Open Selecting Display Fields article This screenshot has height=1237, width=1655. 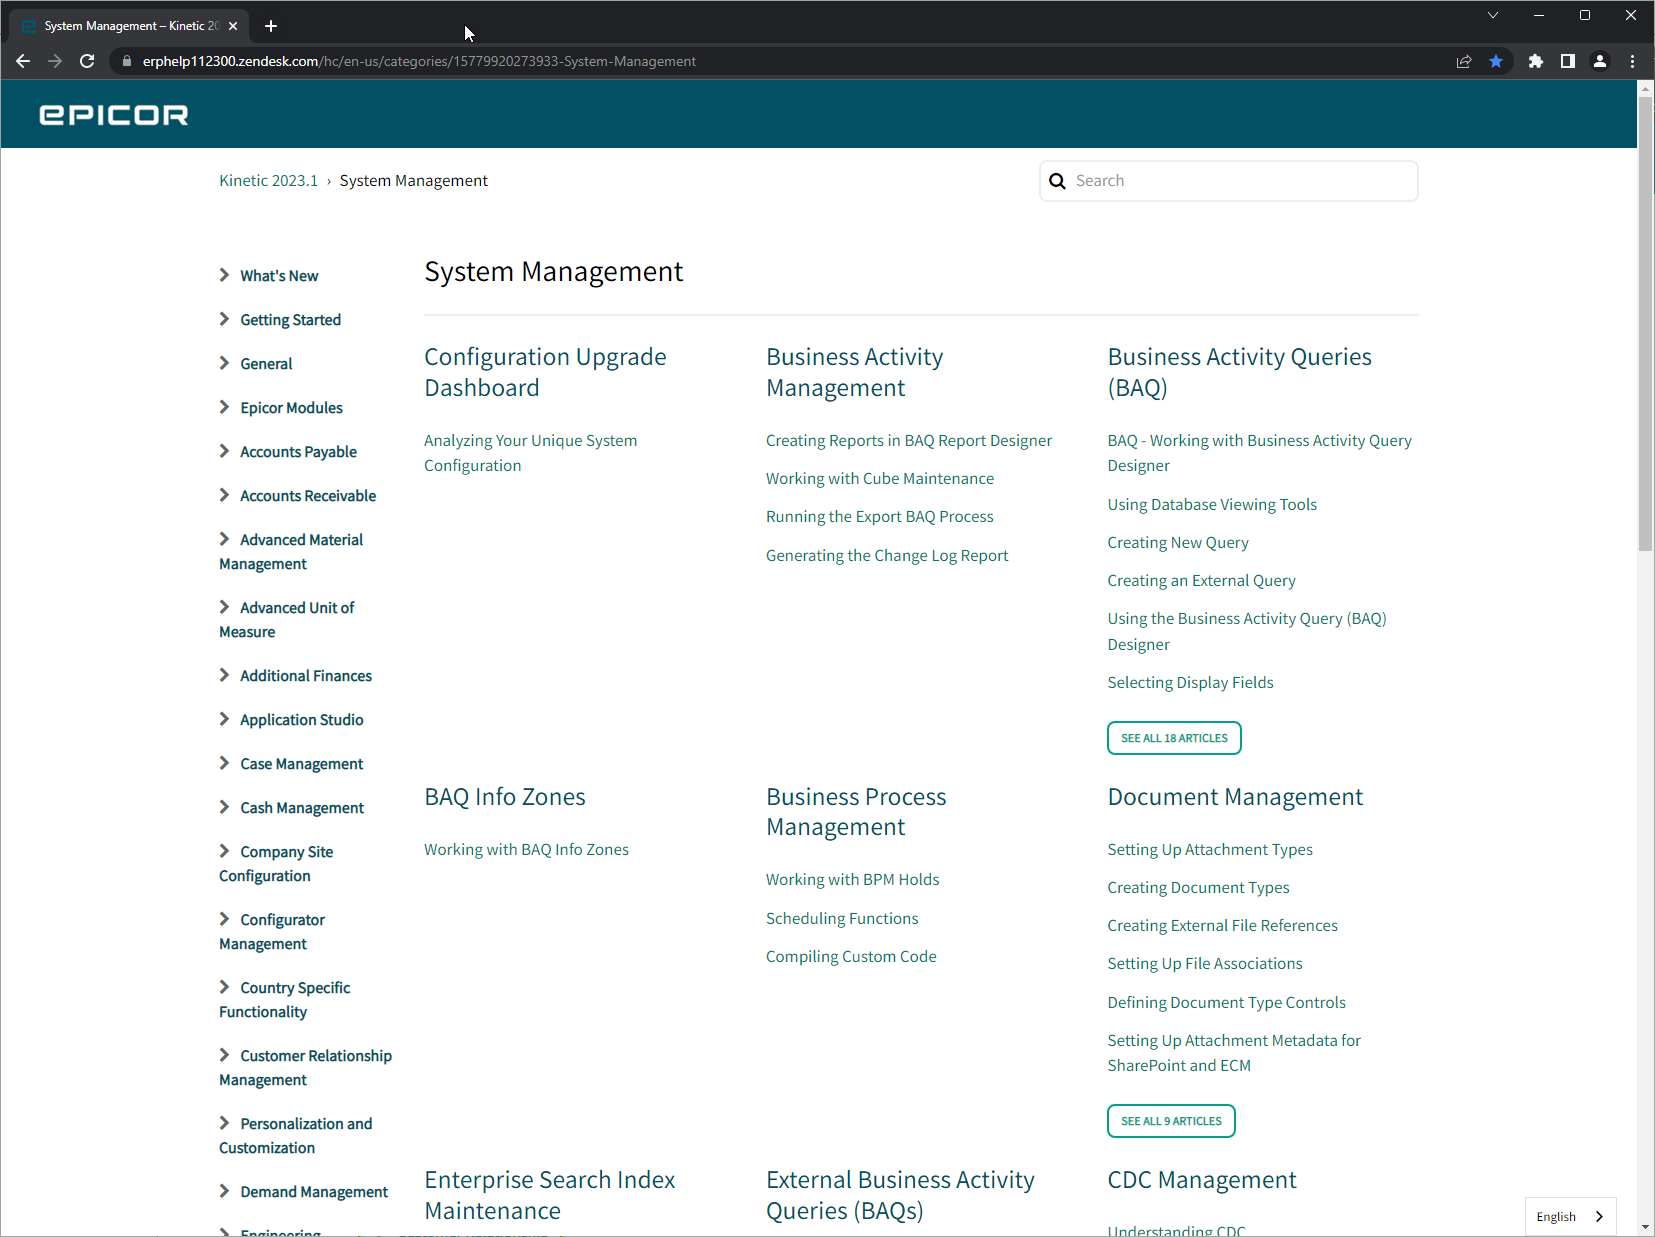tap(1190, 683)
